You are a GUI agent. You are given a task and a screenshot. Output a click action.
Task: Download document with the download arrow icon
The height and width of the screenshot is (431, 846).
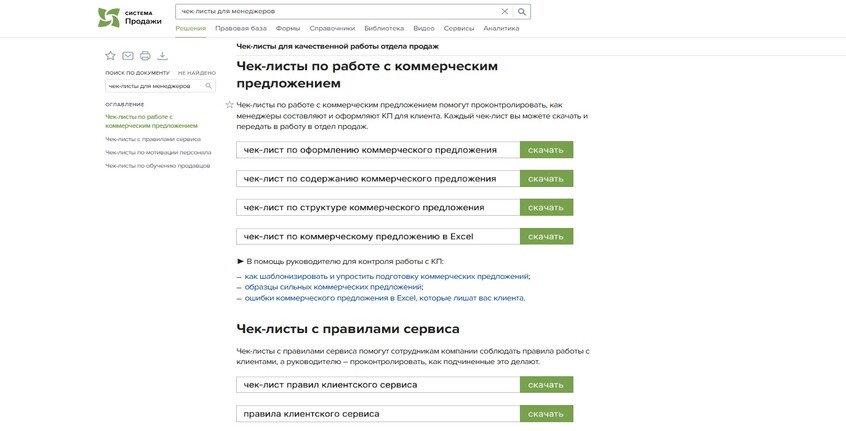(x=162, y=56)
